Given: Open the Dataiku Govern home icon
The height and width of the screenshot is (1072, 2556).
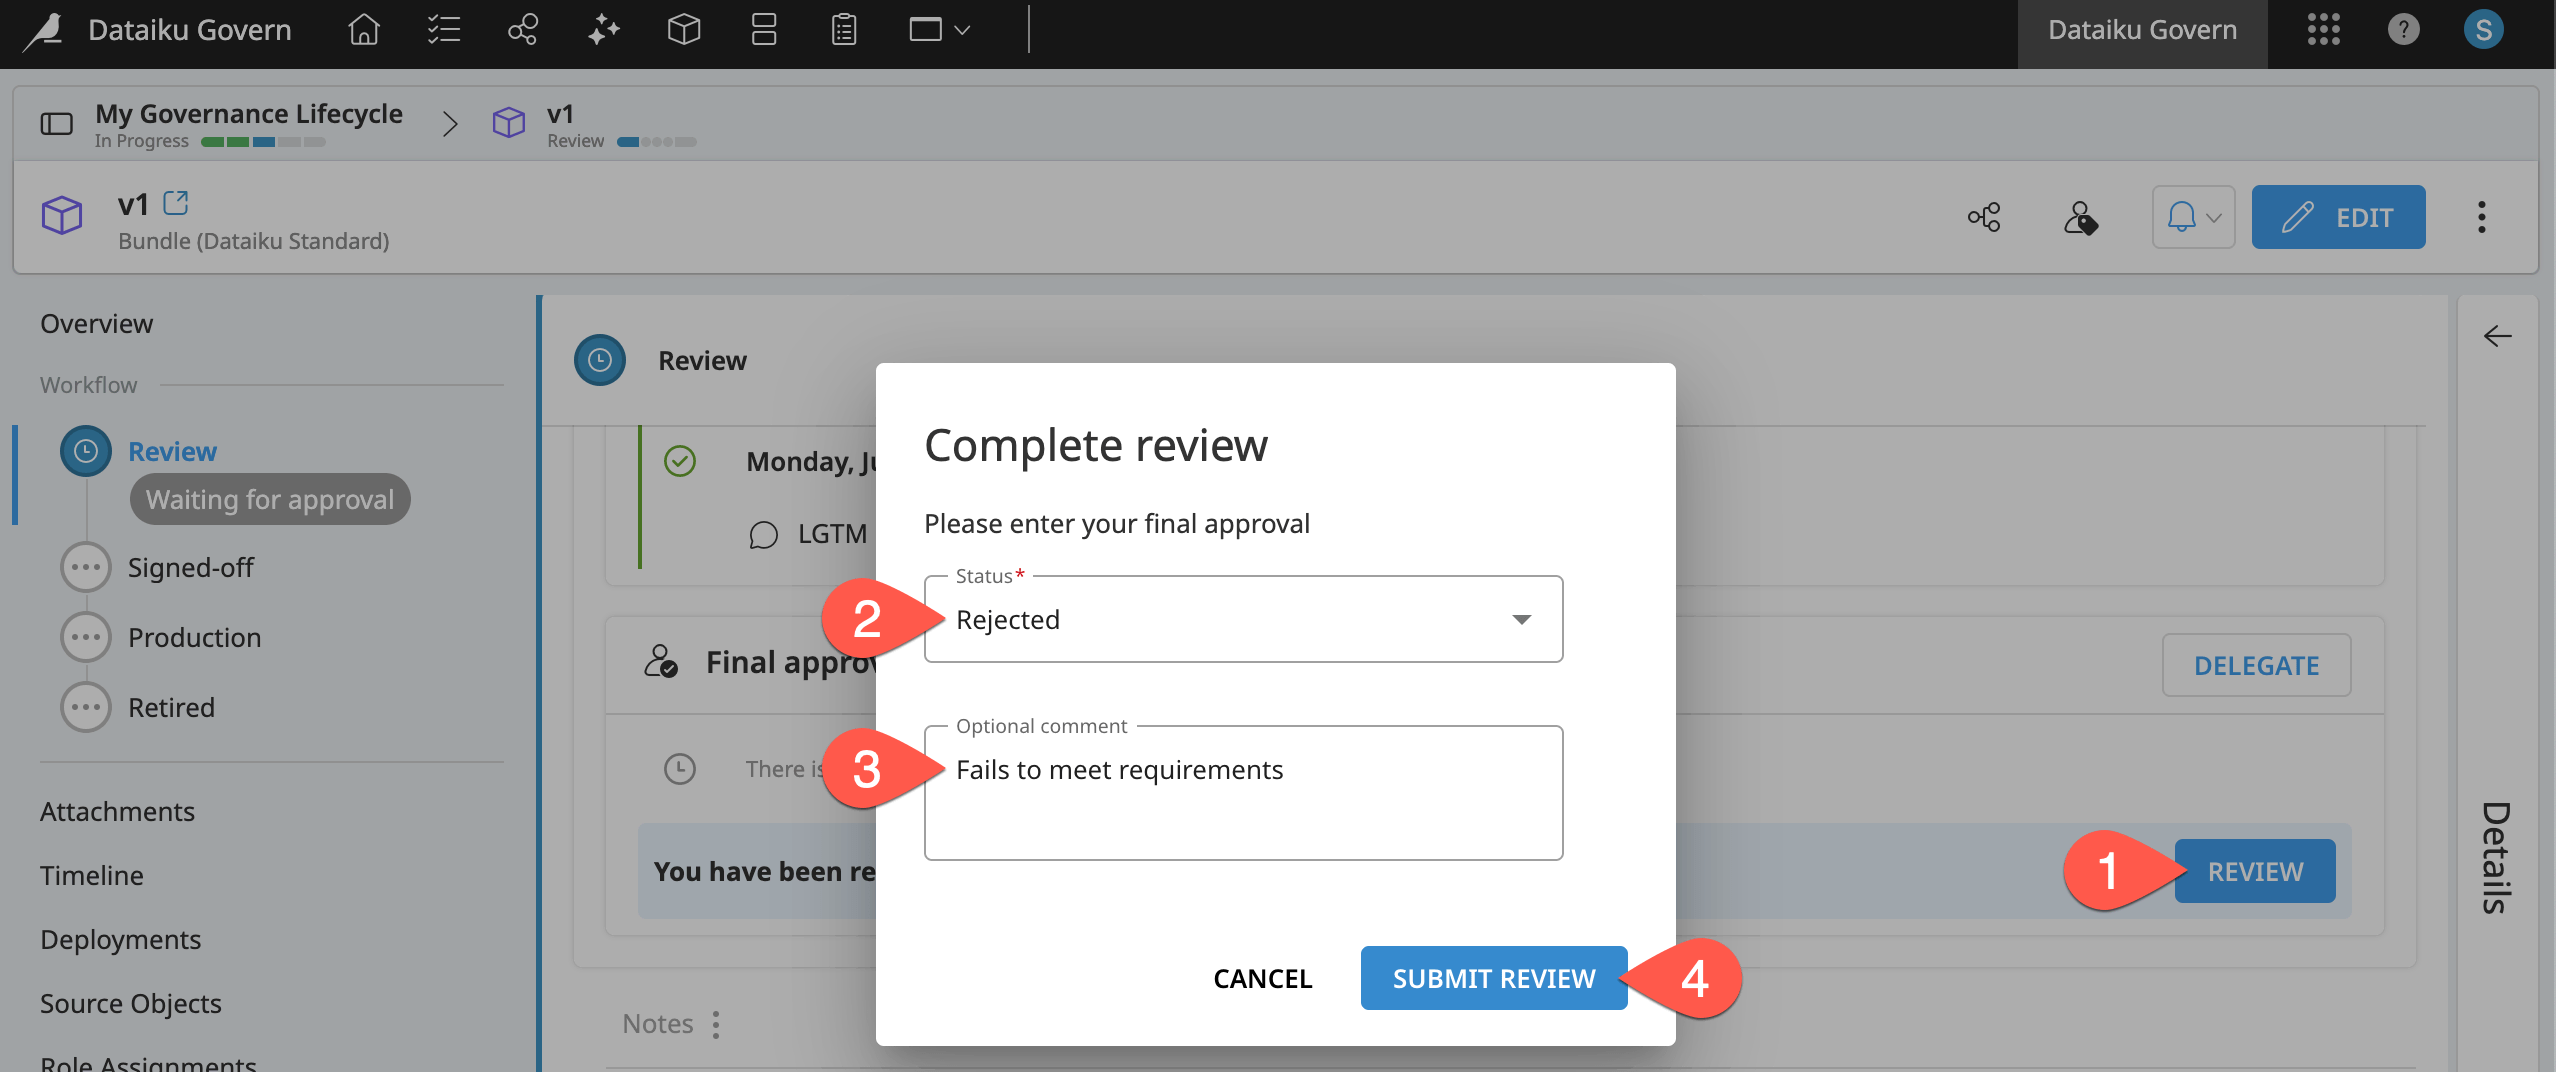Looking at the screenshot, I should 363,29.
